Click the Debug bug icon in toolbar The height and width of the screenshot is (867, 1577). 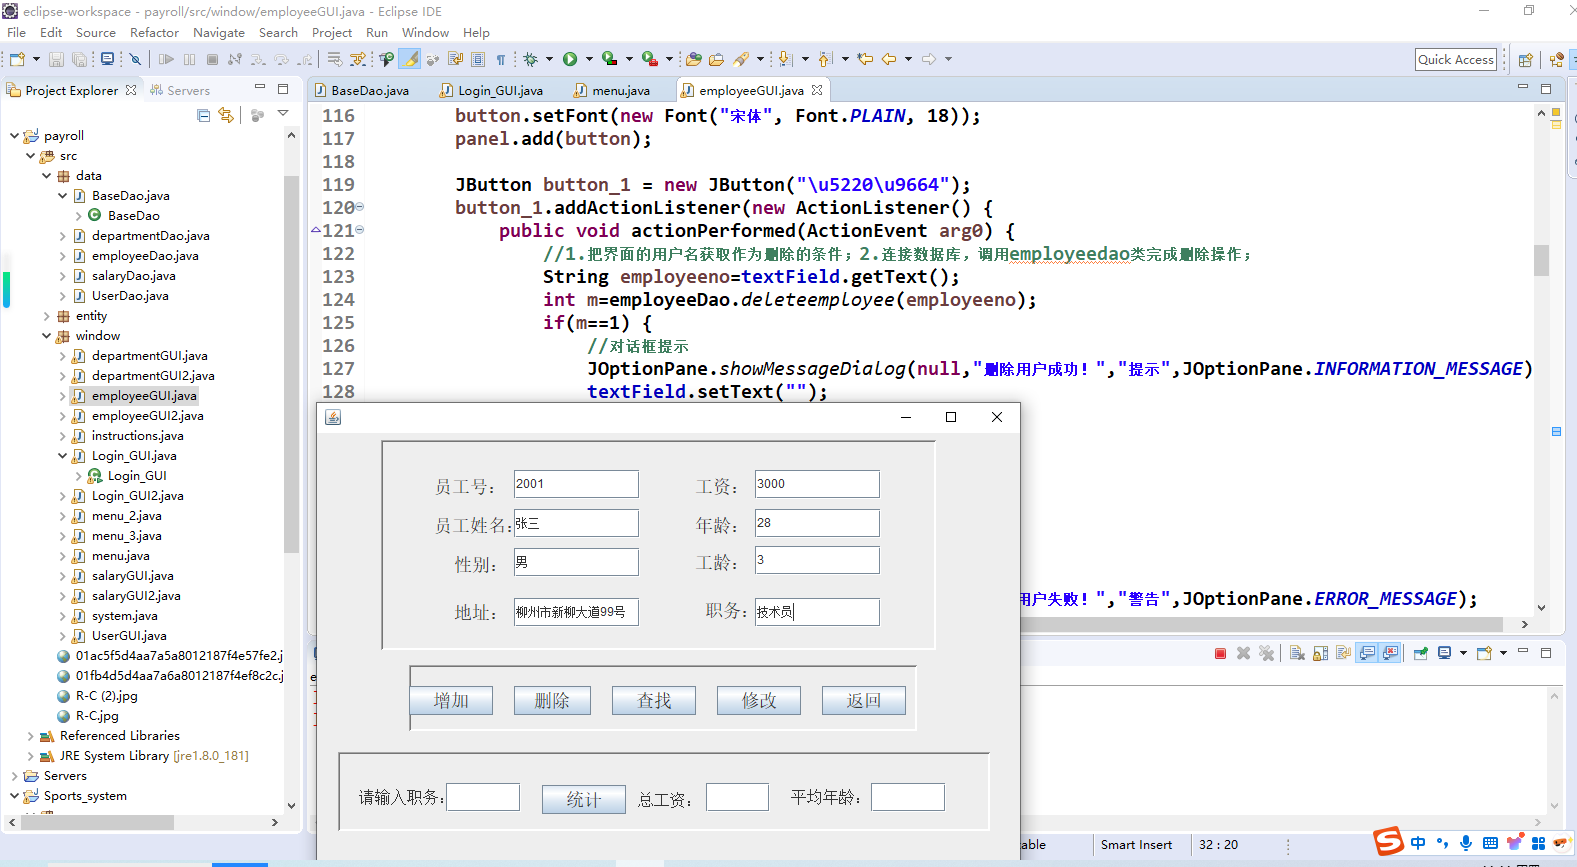(x=530, y=59)
